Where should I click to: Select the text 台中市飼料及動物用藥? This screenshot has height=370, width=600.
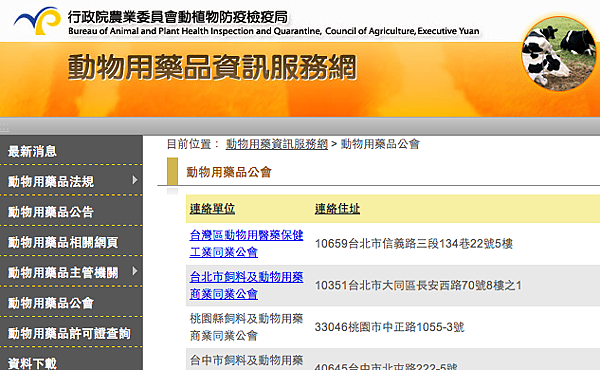246,360
